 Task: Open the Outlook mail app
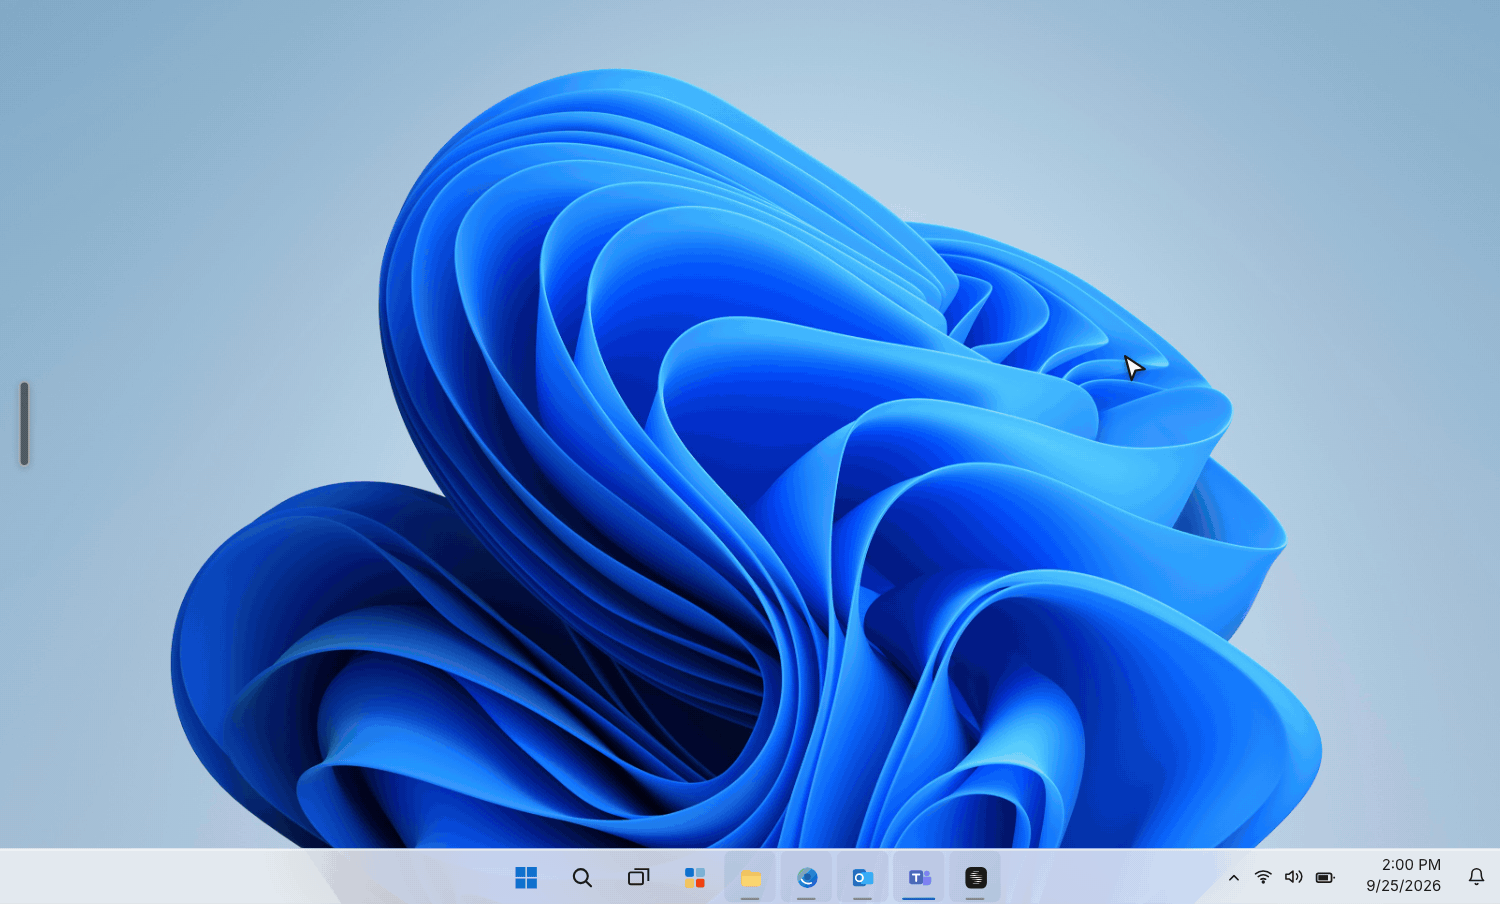(863, 877)
